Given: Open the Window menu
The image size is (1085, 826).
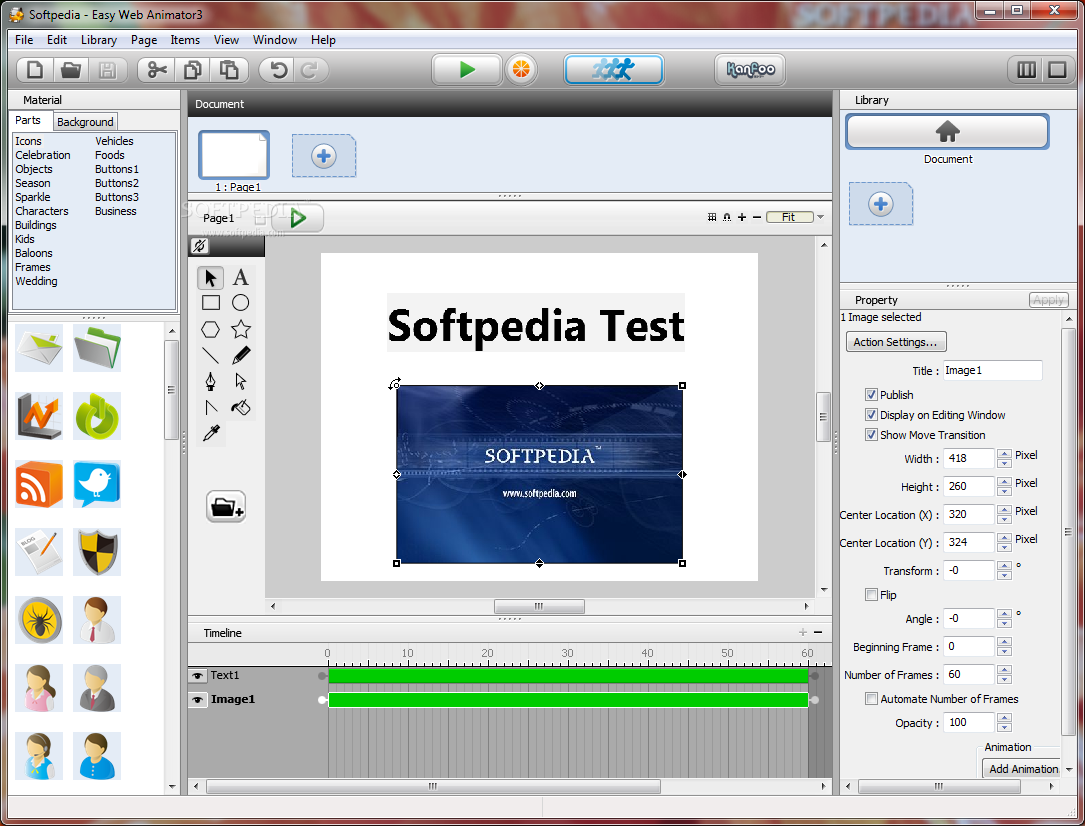Looking at the screenshot, I should tap(275, 39).
